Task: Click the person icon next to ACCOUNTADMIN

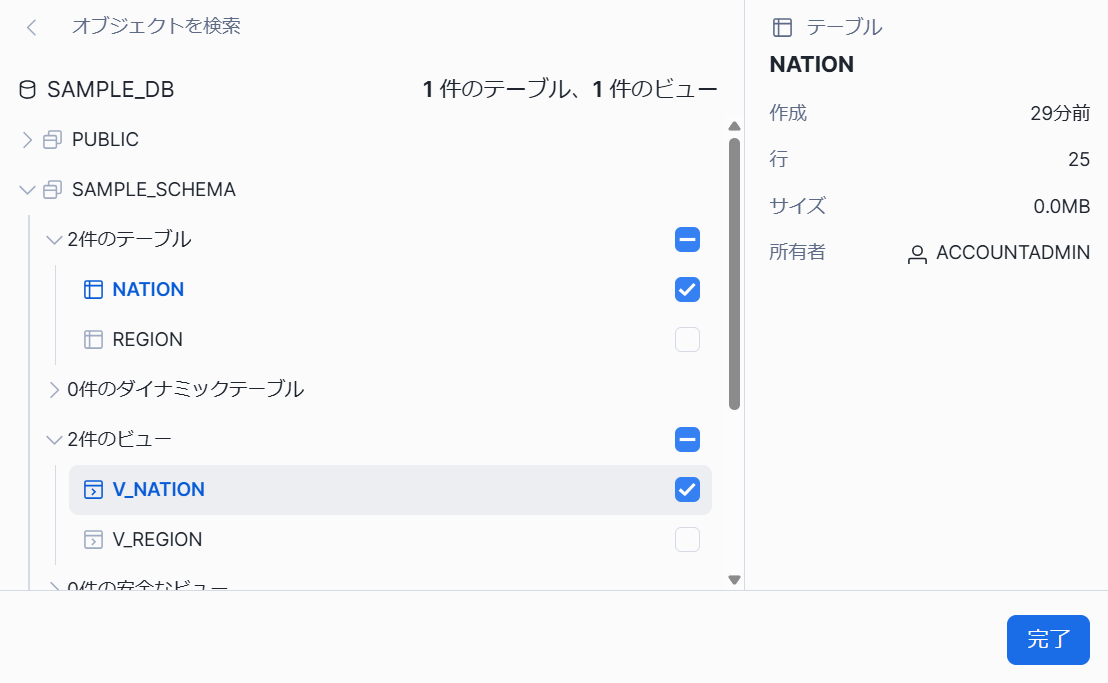Action: tap(918, 253)
